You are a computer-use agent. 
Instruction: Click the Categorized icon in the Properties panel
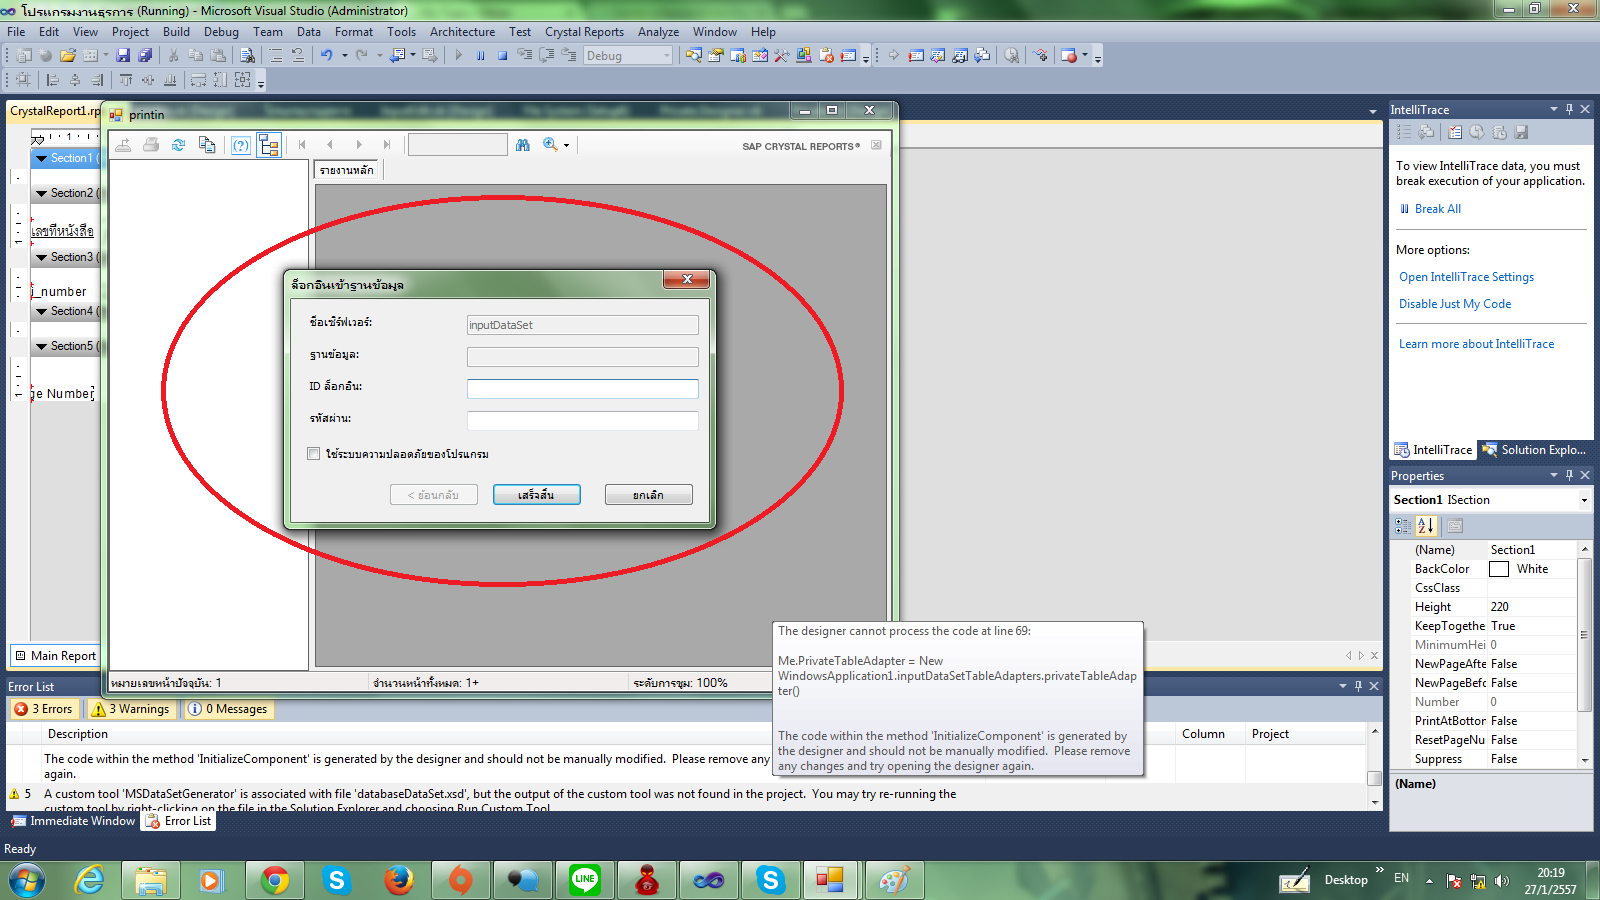click(1403, 526)
